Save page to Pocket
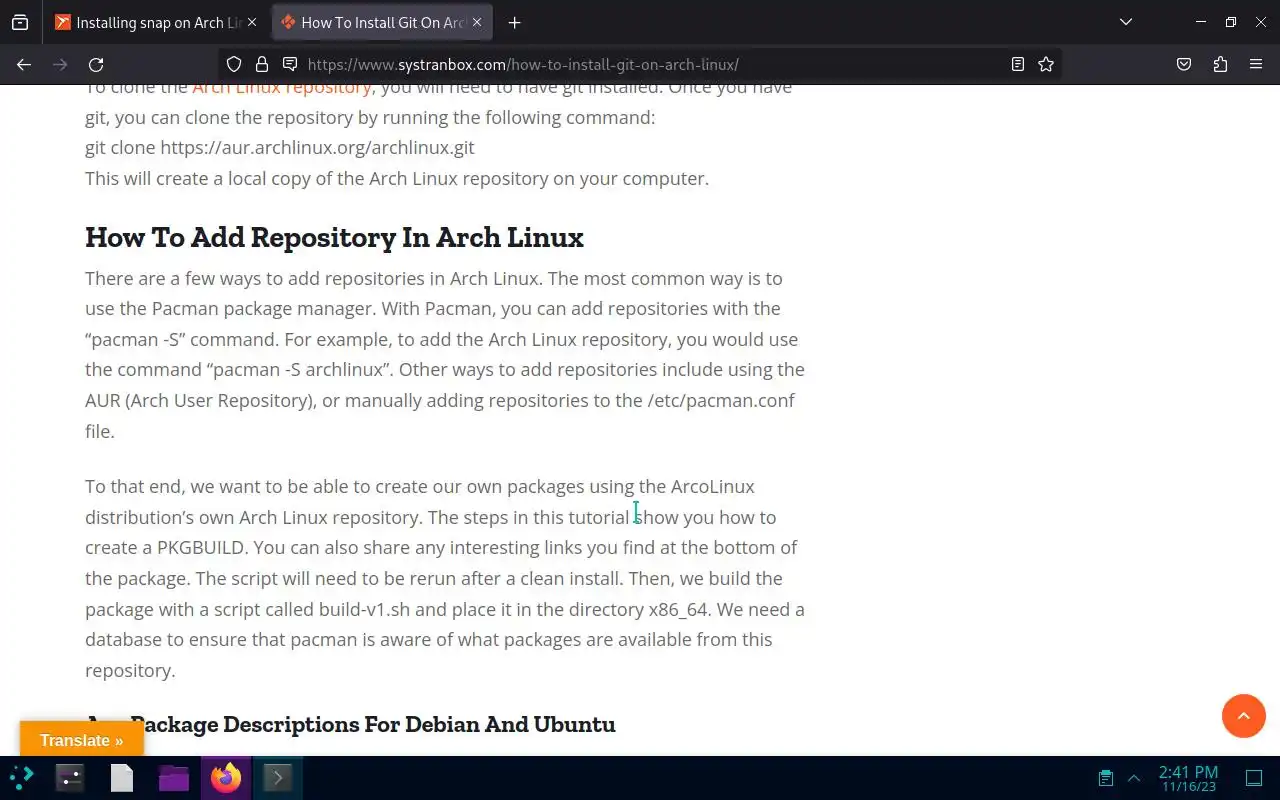The width and height of the screenshot is (1280, 800). click(x=1184, y=64)
